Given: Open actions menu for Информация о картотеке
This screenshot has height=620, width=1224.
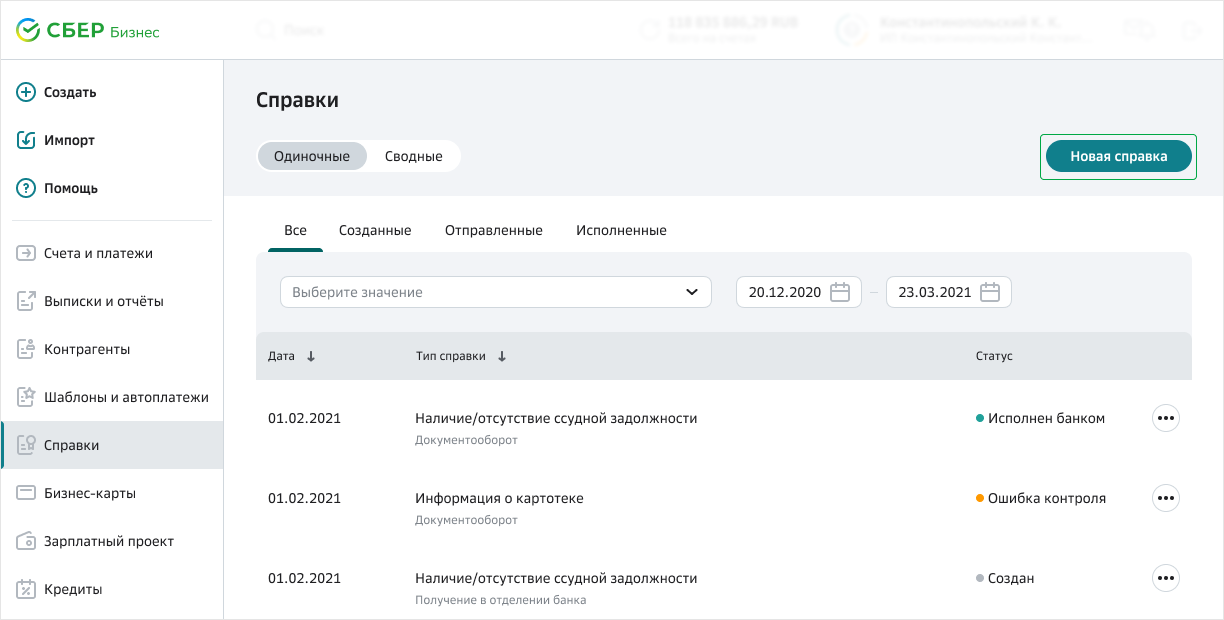Looking at the screenshot, I should [x=1165, y=498].
